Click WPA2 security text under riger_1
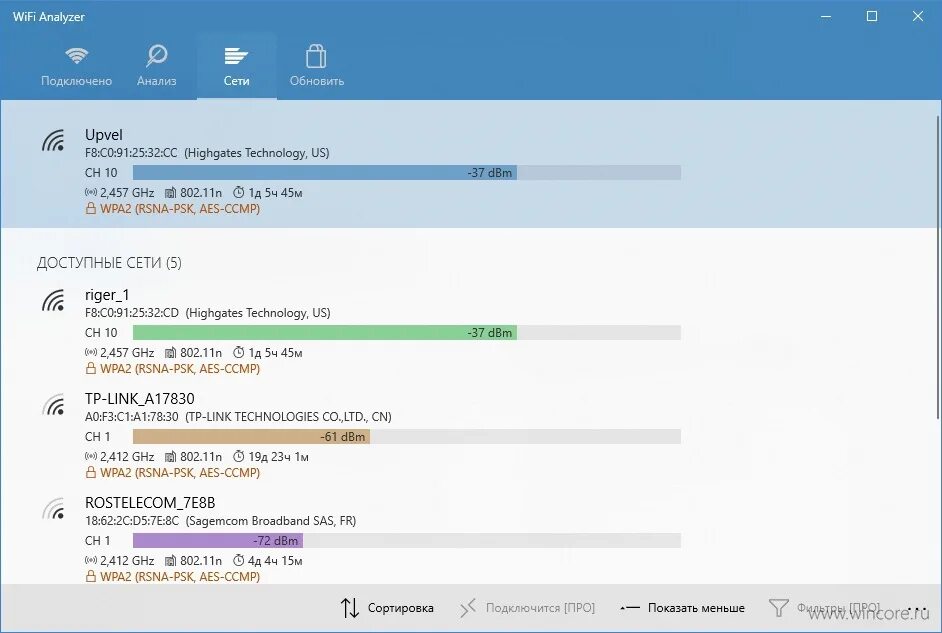This screenshot has height=633, width=942. [x=180, y=369]
